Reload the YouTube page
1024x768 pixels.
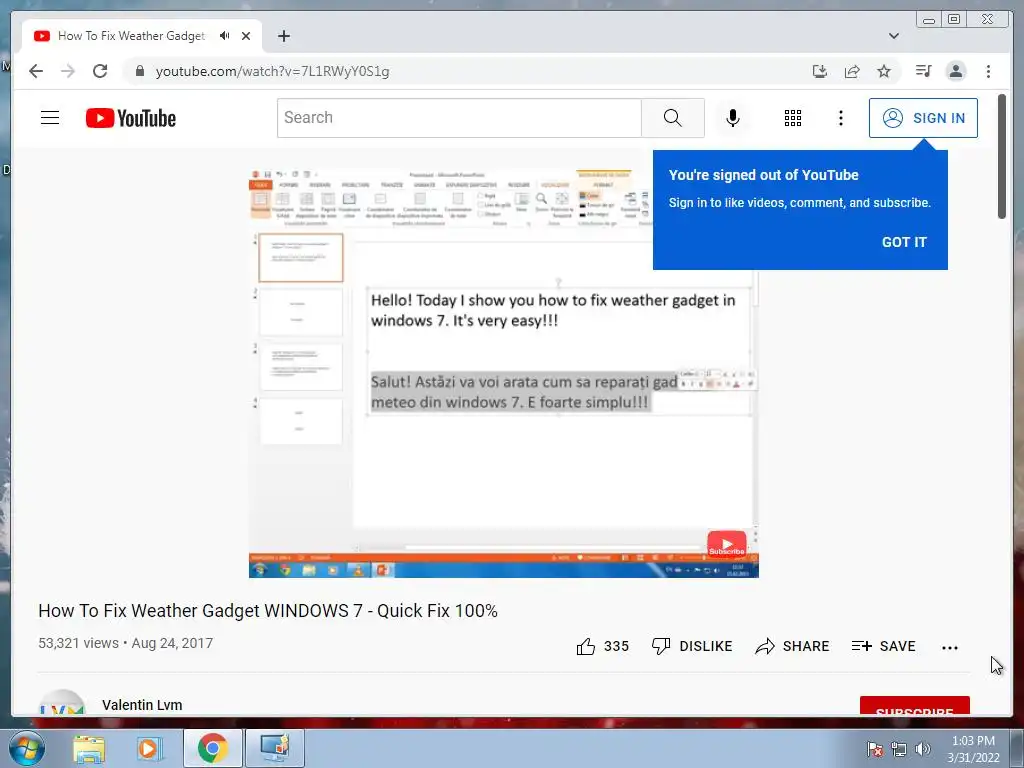[x=100, y=71]
